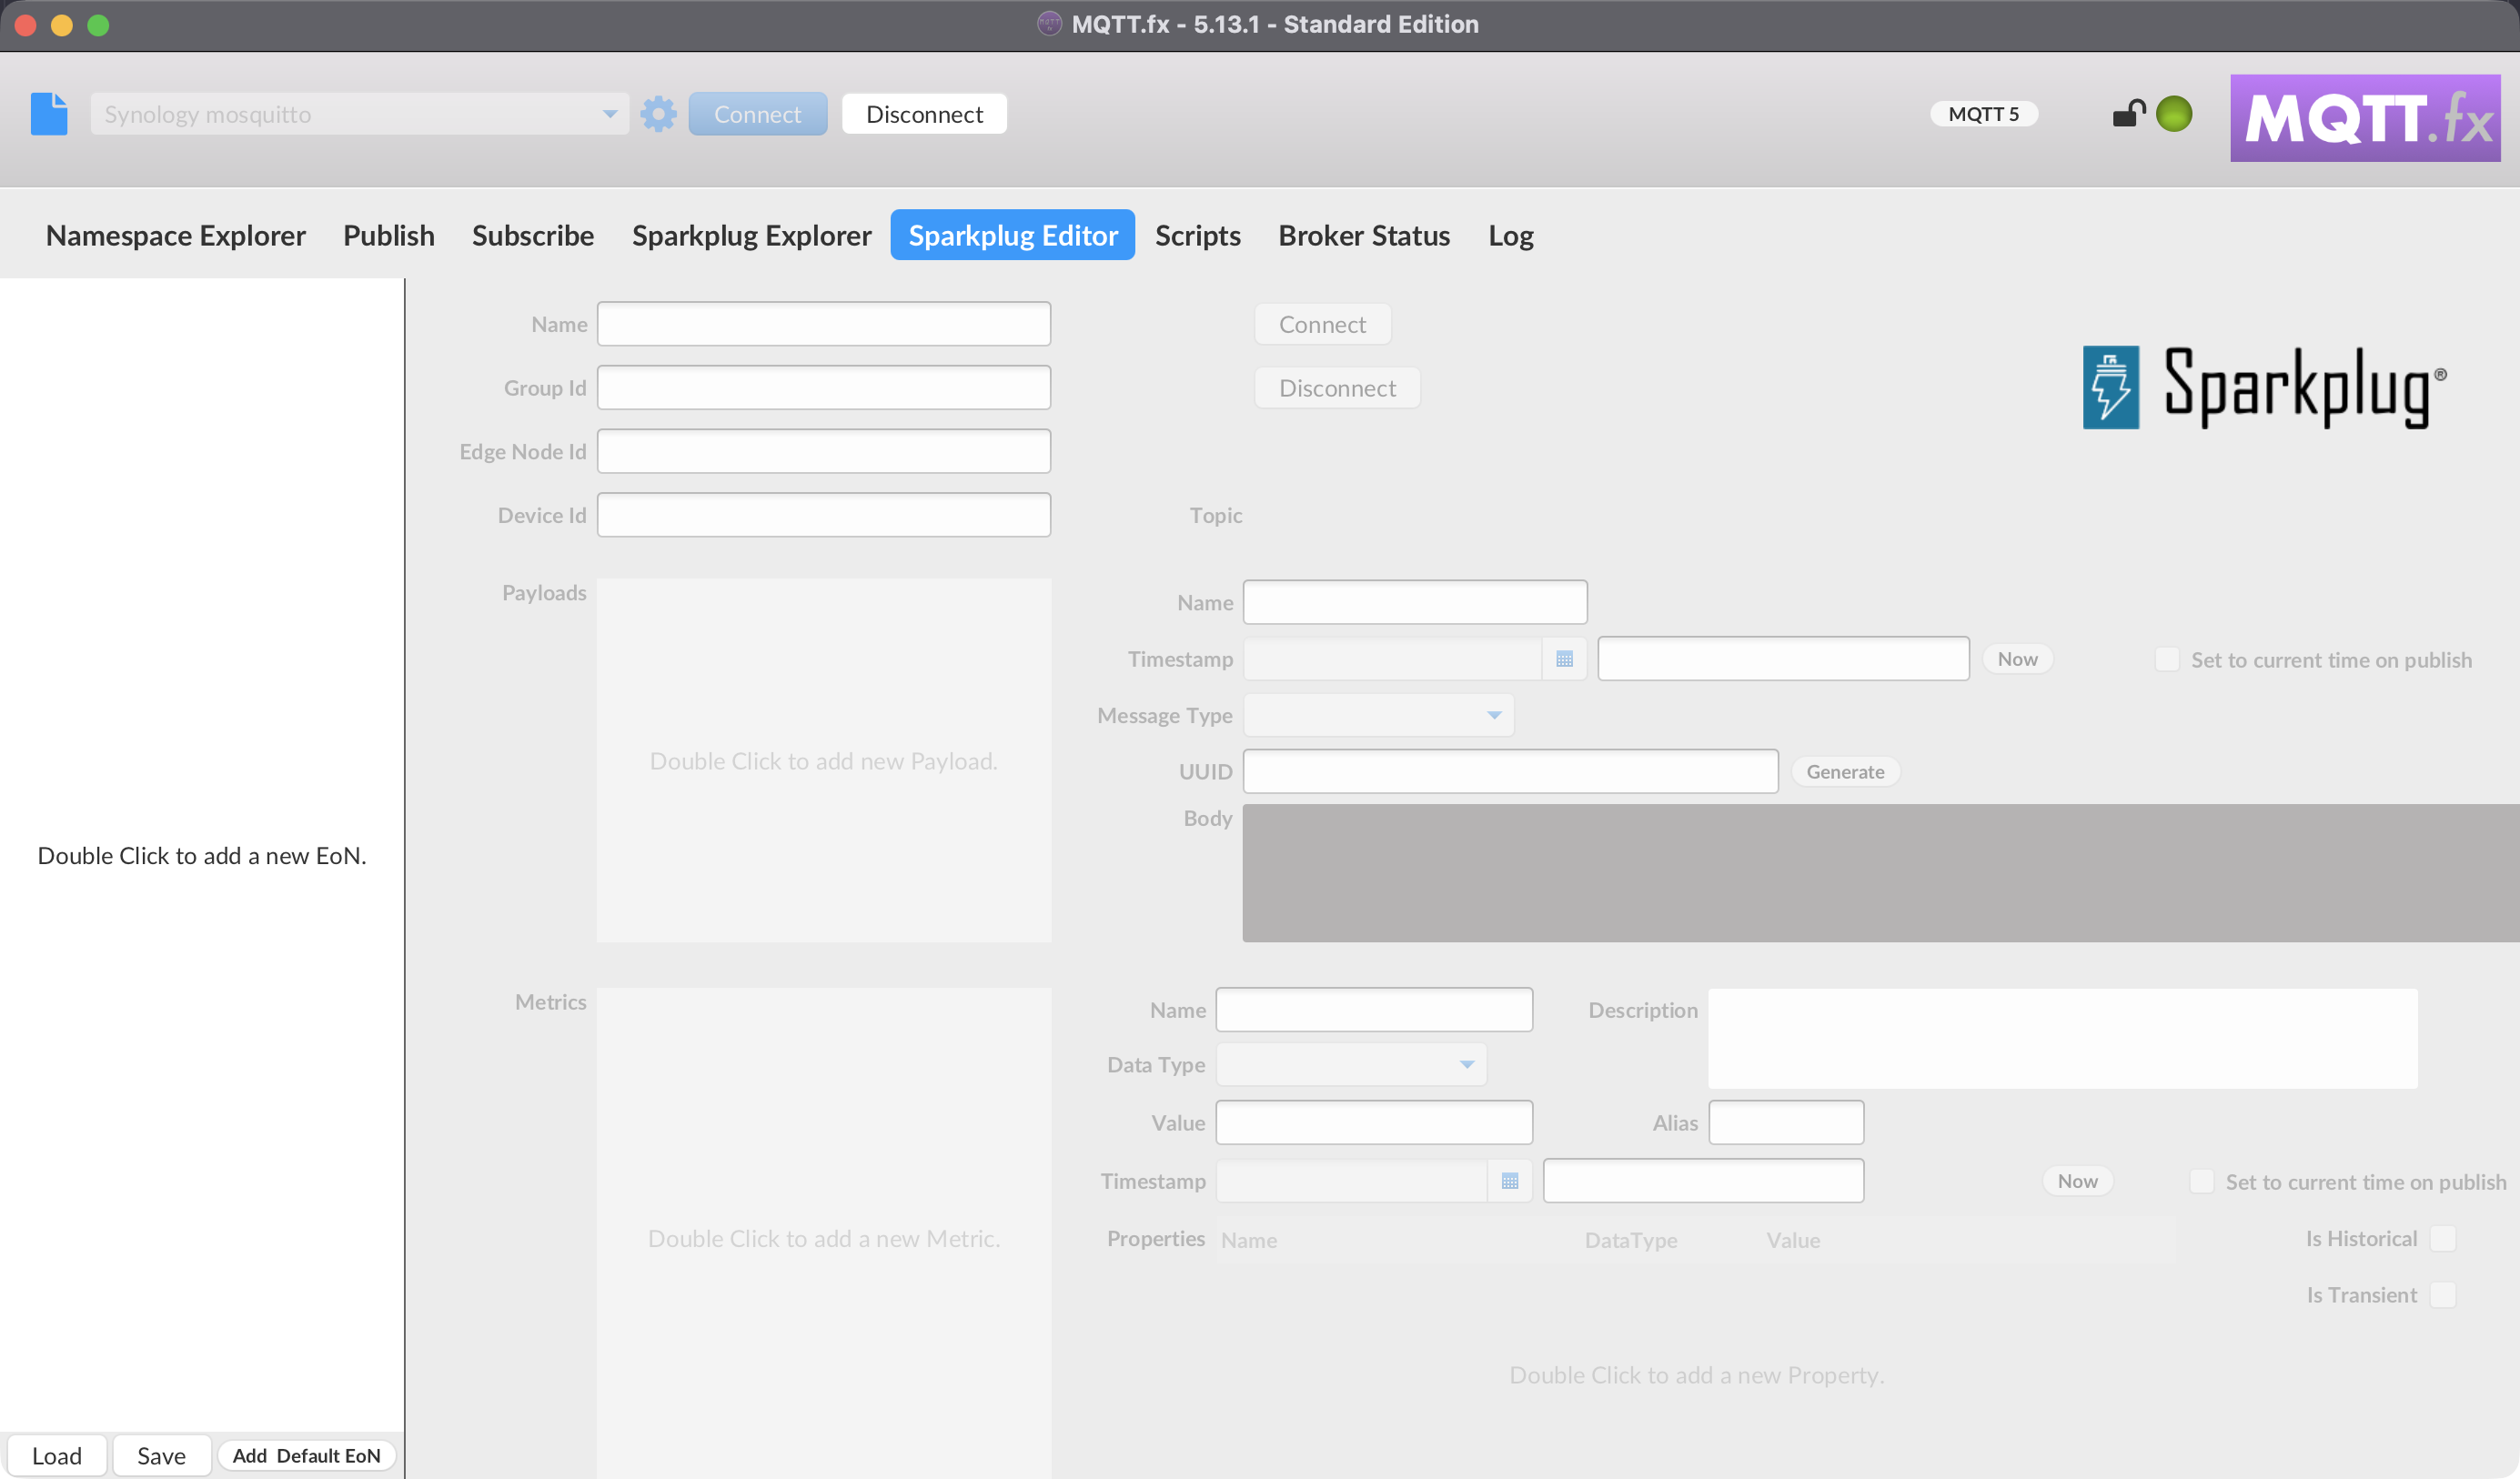Click the metric Description text area
Image resolution: width=2520 pixels, height=1479 pixels.
point(2063,1039)
